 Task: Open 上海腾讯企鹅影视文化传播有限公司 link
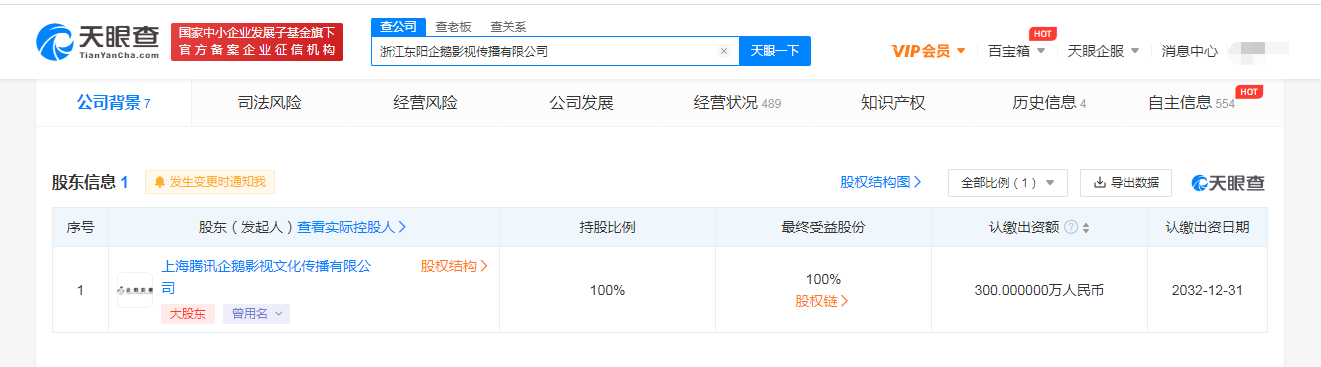pos(266,276)
